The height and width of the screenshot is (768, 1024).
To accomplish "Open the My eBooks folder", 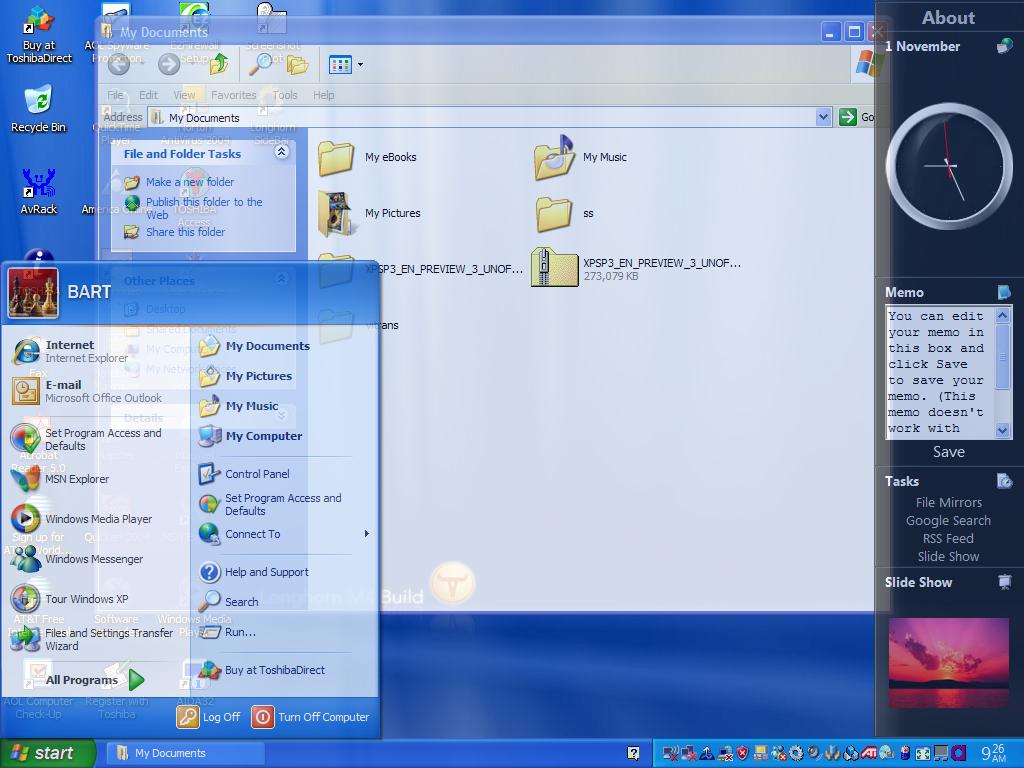I will click(367, 157).
